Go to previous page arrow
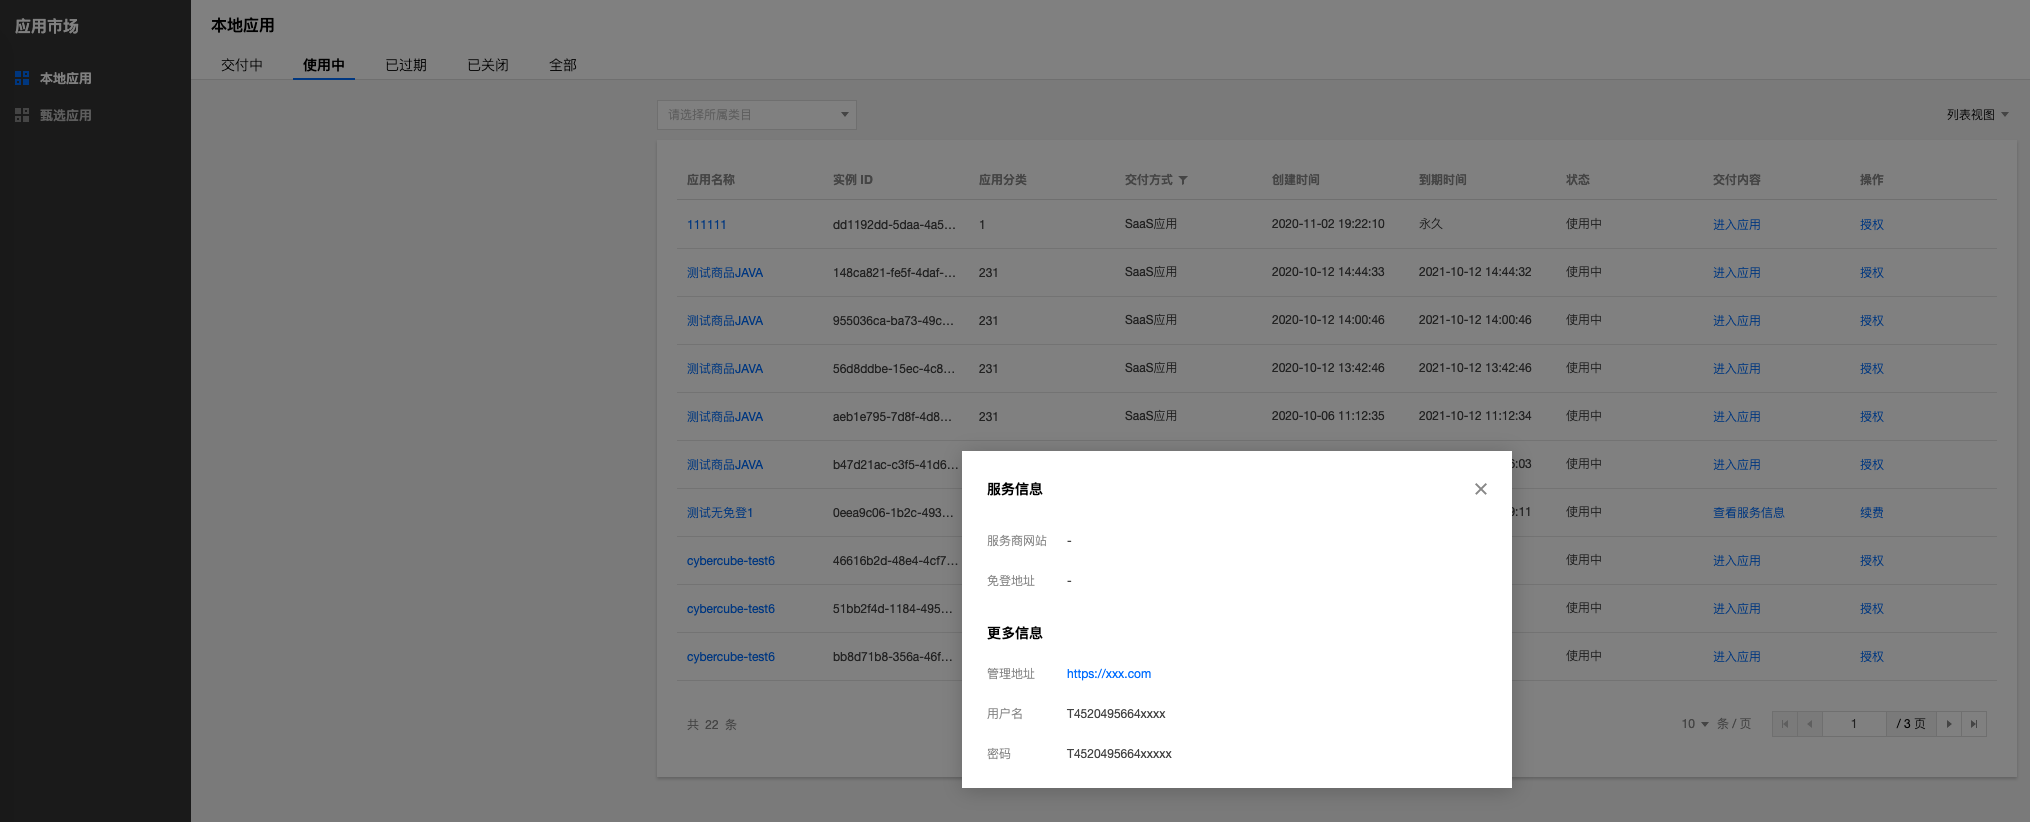This screenshot has width=2030, height=822. click(1810, 724)
